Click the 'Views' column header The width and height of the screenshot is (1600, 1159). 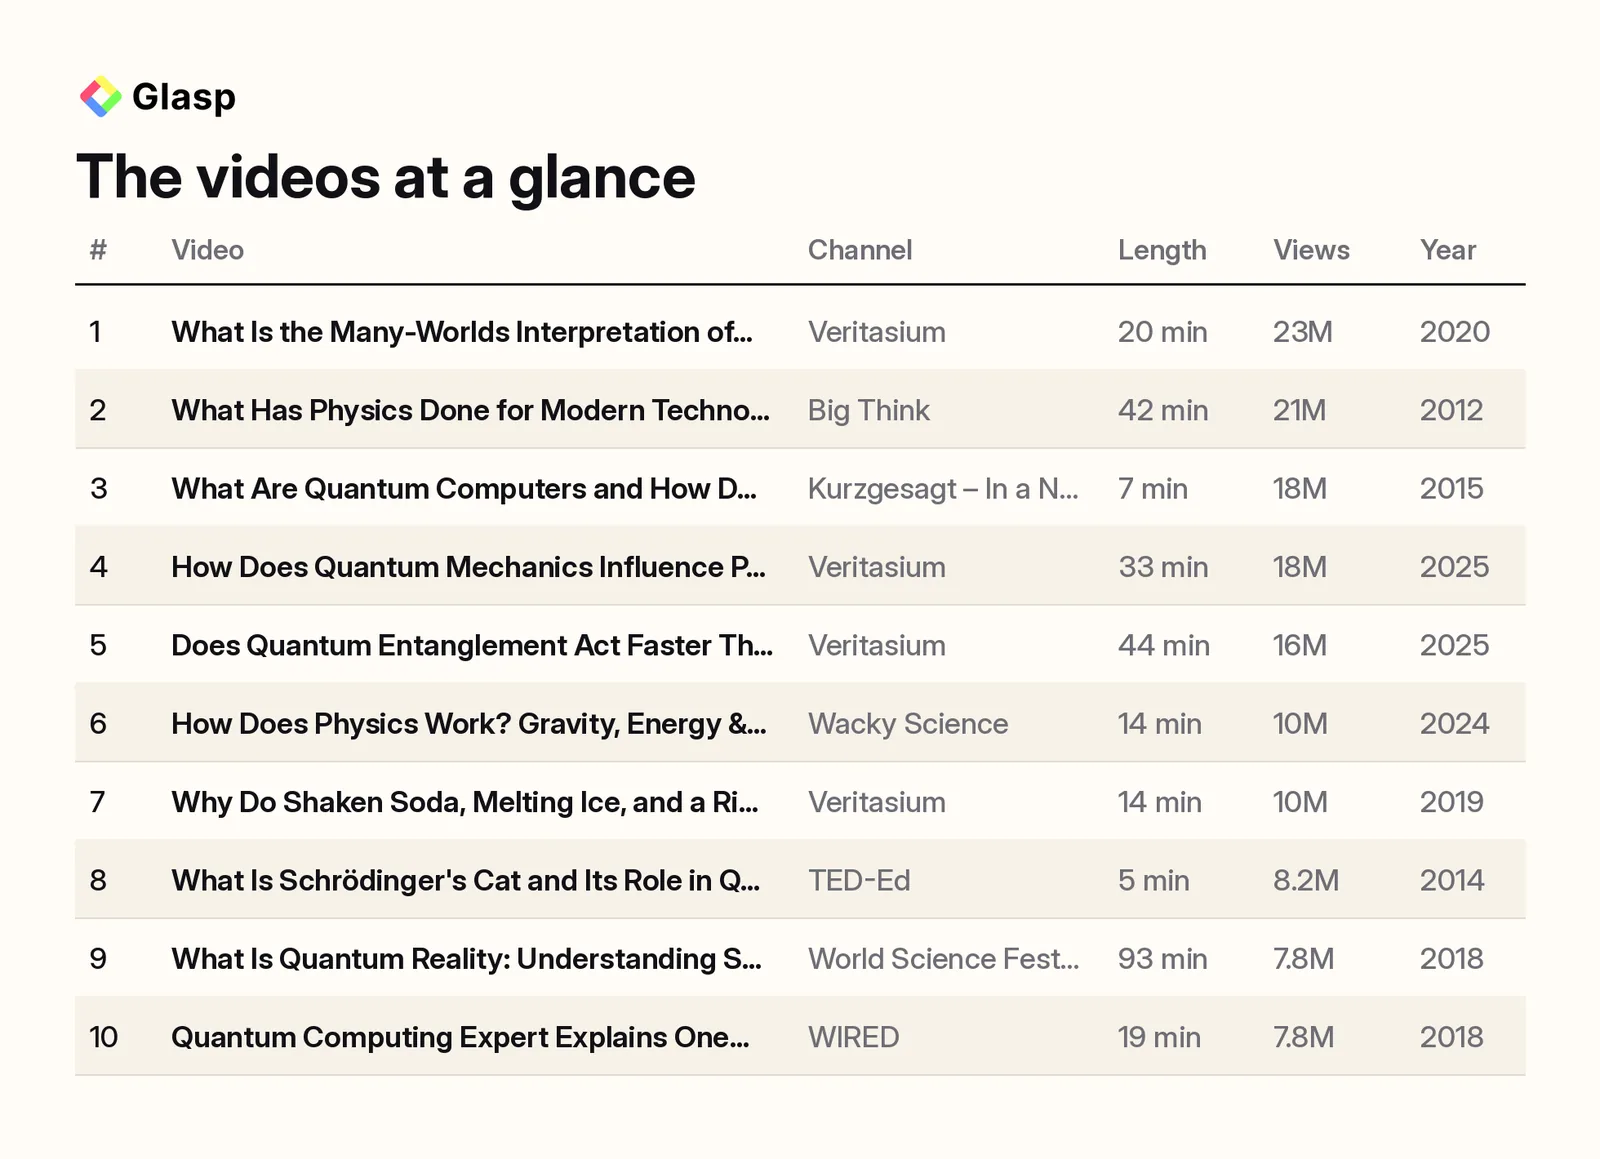pos(1311,250)
